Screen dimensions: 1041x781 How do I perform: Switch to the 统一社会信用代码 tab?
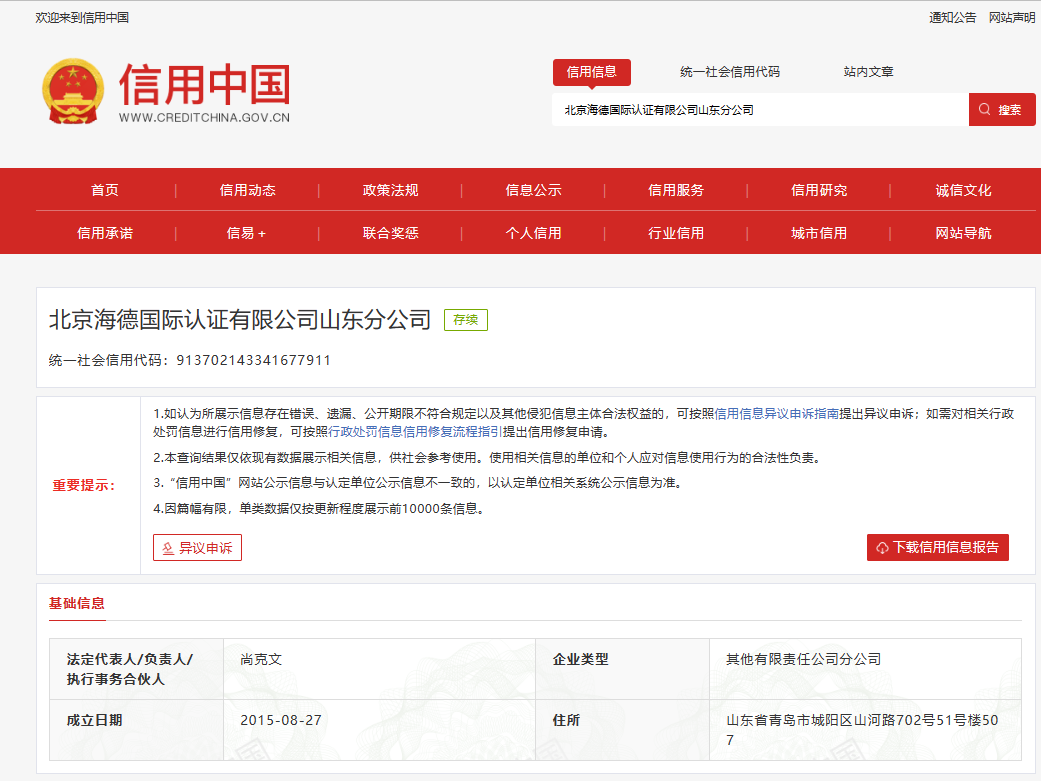coord(732,72)
